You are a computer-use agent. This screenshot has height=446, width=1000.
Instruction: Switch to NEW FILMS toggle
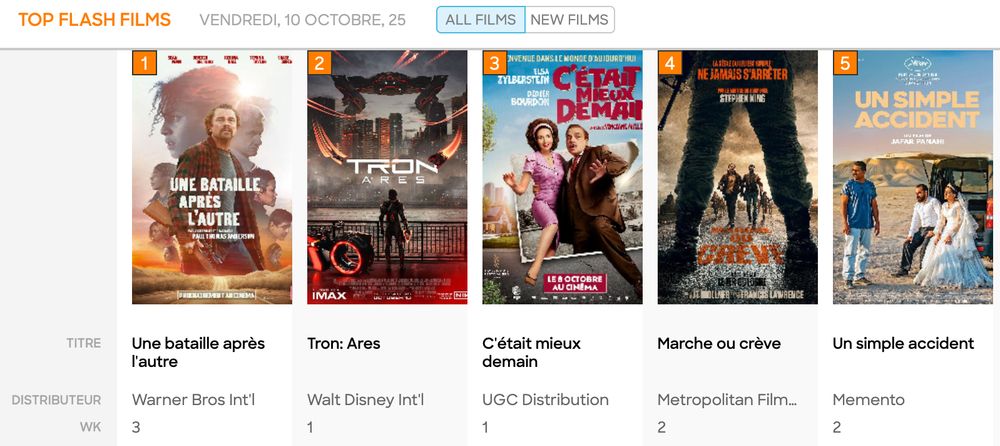[570, 20]
